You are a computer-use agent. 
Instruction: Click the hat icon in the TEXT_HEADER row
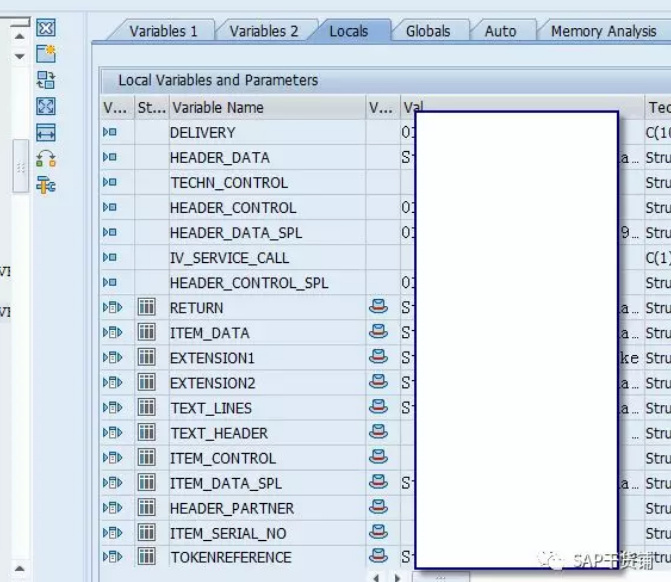[378, 432]
